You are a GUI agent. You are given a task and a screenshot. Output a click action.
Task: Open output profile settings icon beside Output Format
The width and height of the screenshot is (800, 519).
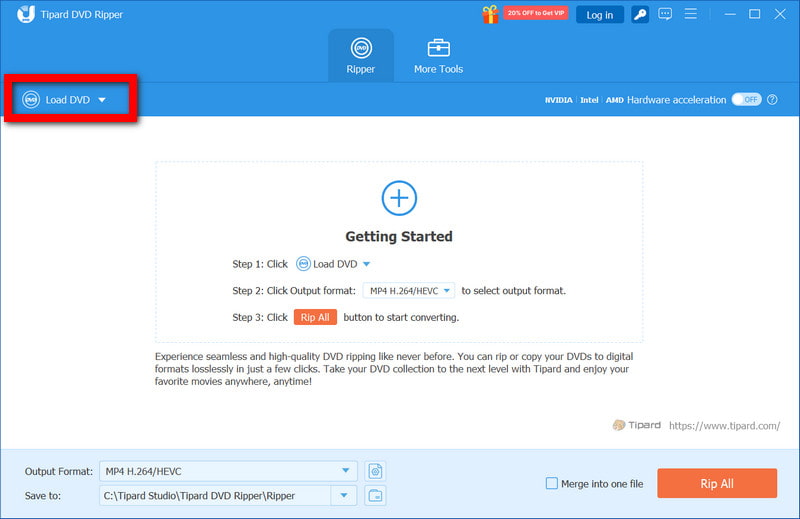375,471
